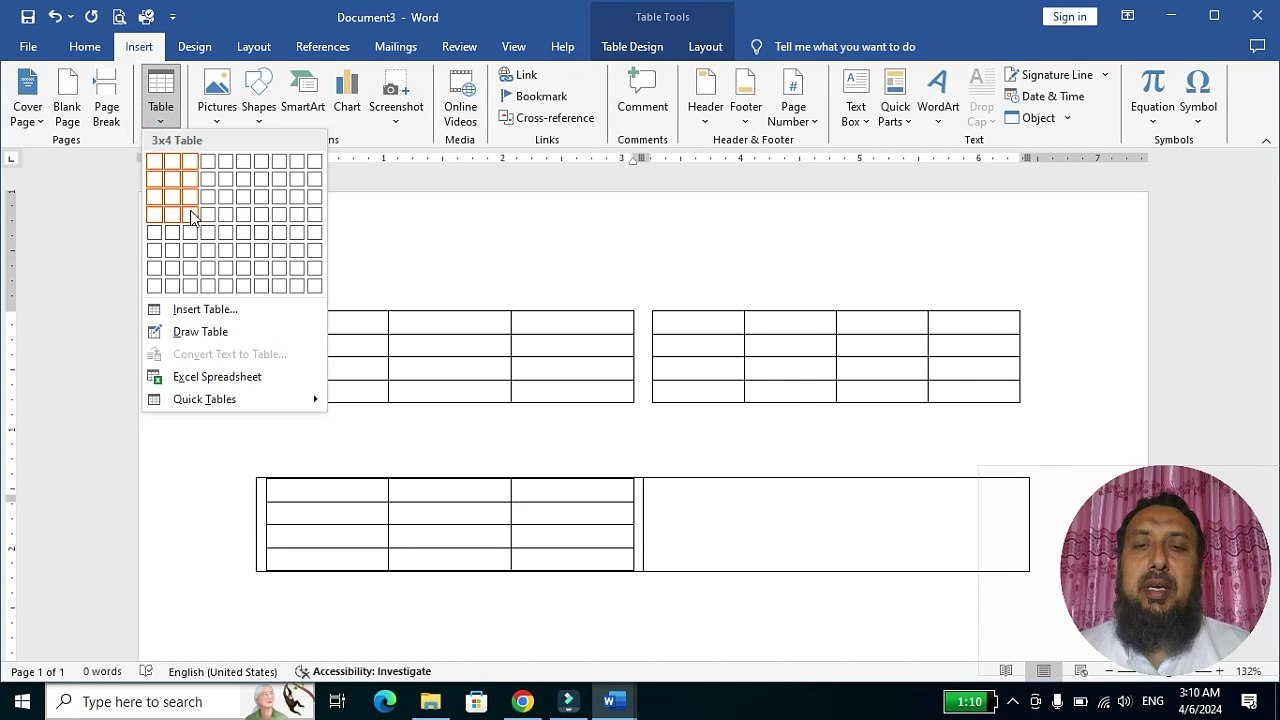Click the Save icon in title bar
This screenshot has width=1280, height=720.
(28, 17)
